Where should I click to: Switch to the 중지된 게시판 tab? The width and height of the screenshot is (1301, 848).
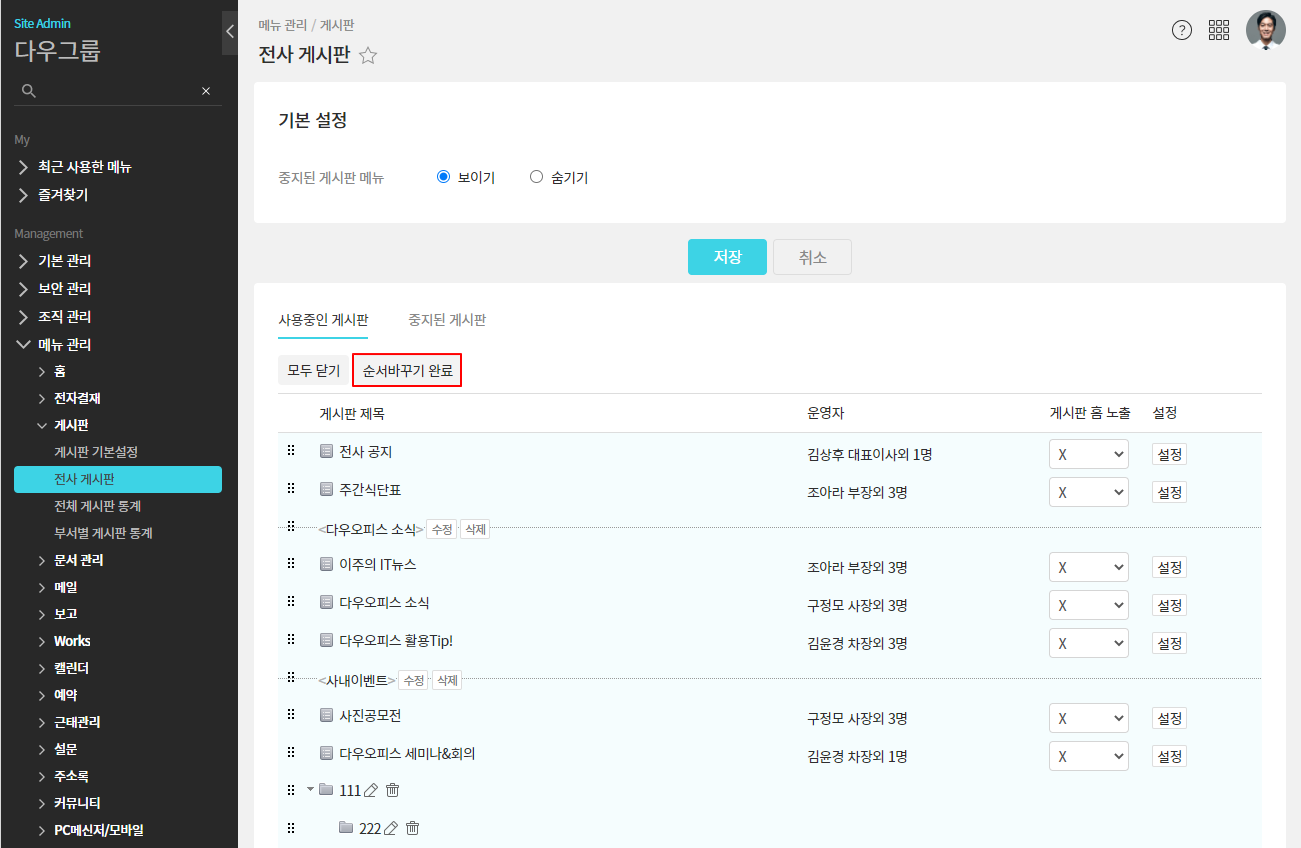click(x=447, y=320)
